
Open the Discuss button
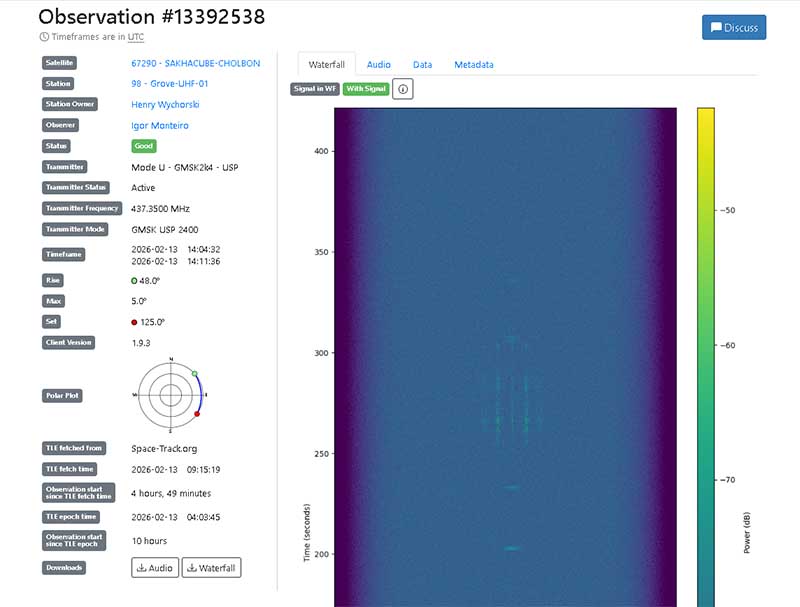[x=734, y=28]
